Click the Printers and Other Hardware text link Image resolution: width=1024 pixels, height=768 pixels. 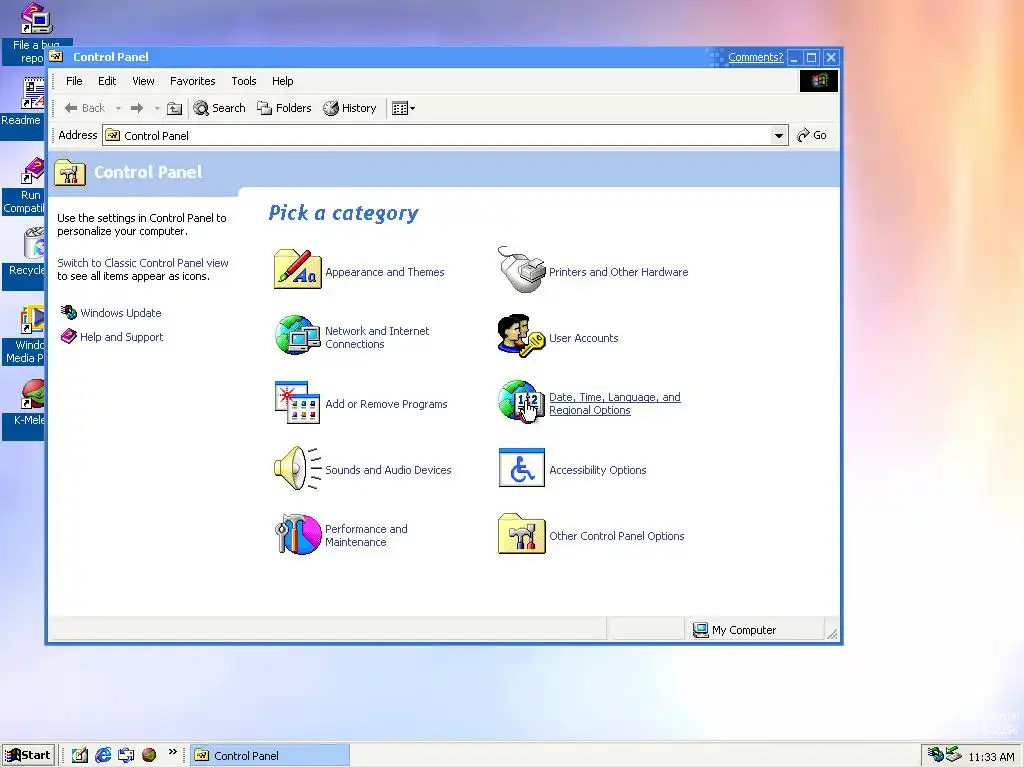pyautogui.click(x=618, y=272)
